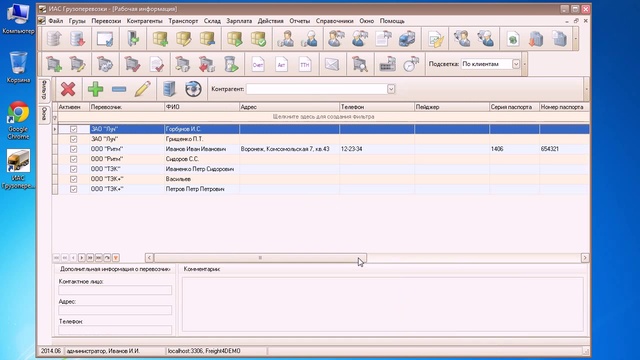Open the Подсветка 'По клиентам' dropdown
Image resolution: width=640 pixels, height=360 pixels.
tap(516, 64)
